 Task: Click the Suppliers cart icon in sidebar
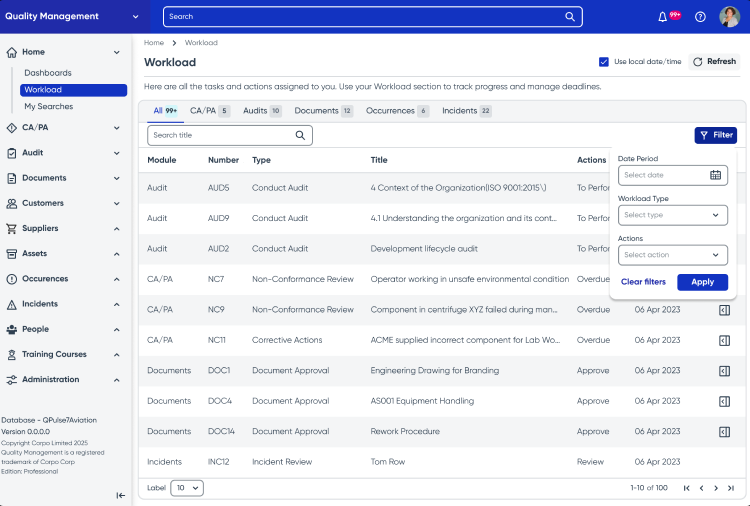tap(11, 229)
